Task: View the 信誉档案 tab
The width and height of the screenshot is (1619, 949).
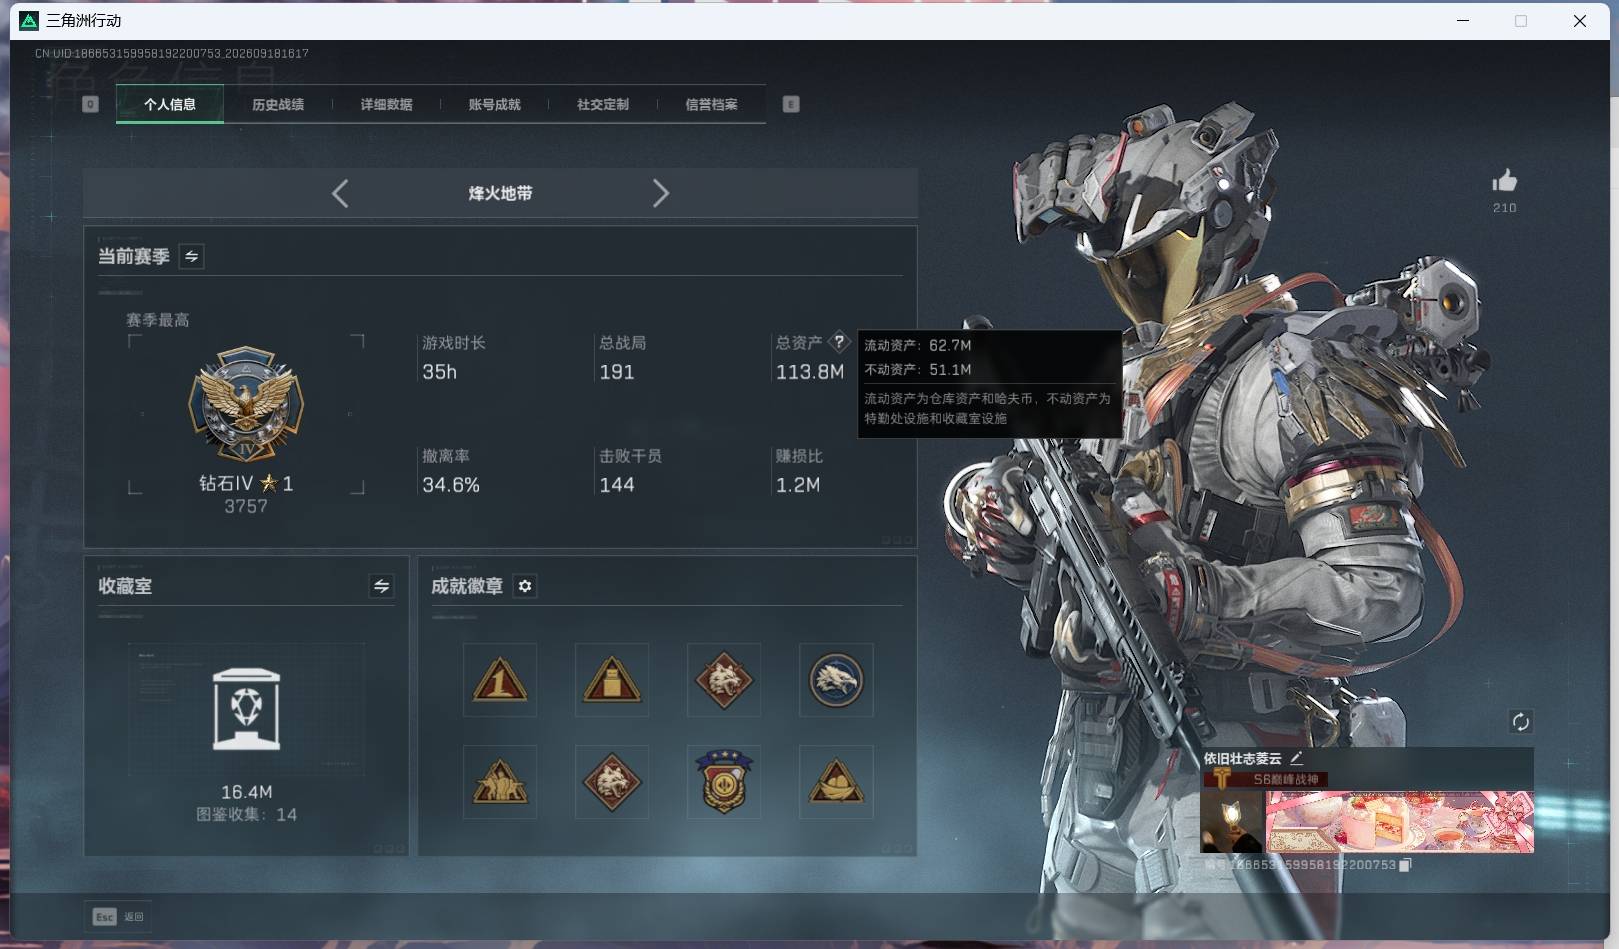Action: pyautogui.click(x=711, y=104)
